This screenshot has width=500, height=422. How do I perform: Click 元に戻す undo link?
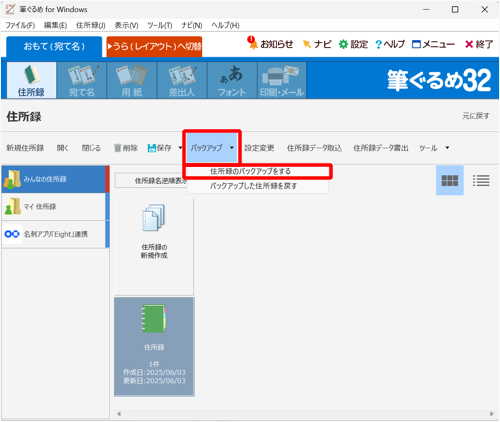[x=476, y=116]
